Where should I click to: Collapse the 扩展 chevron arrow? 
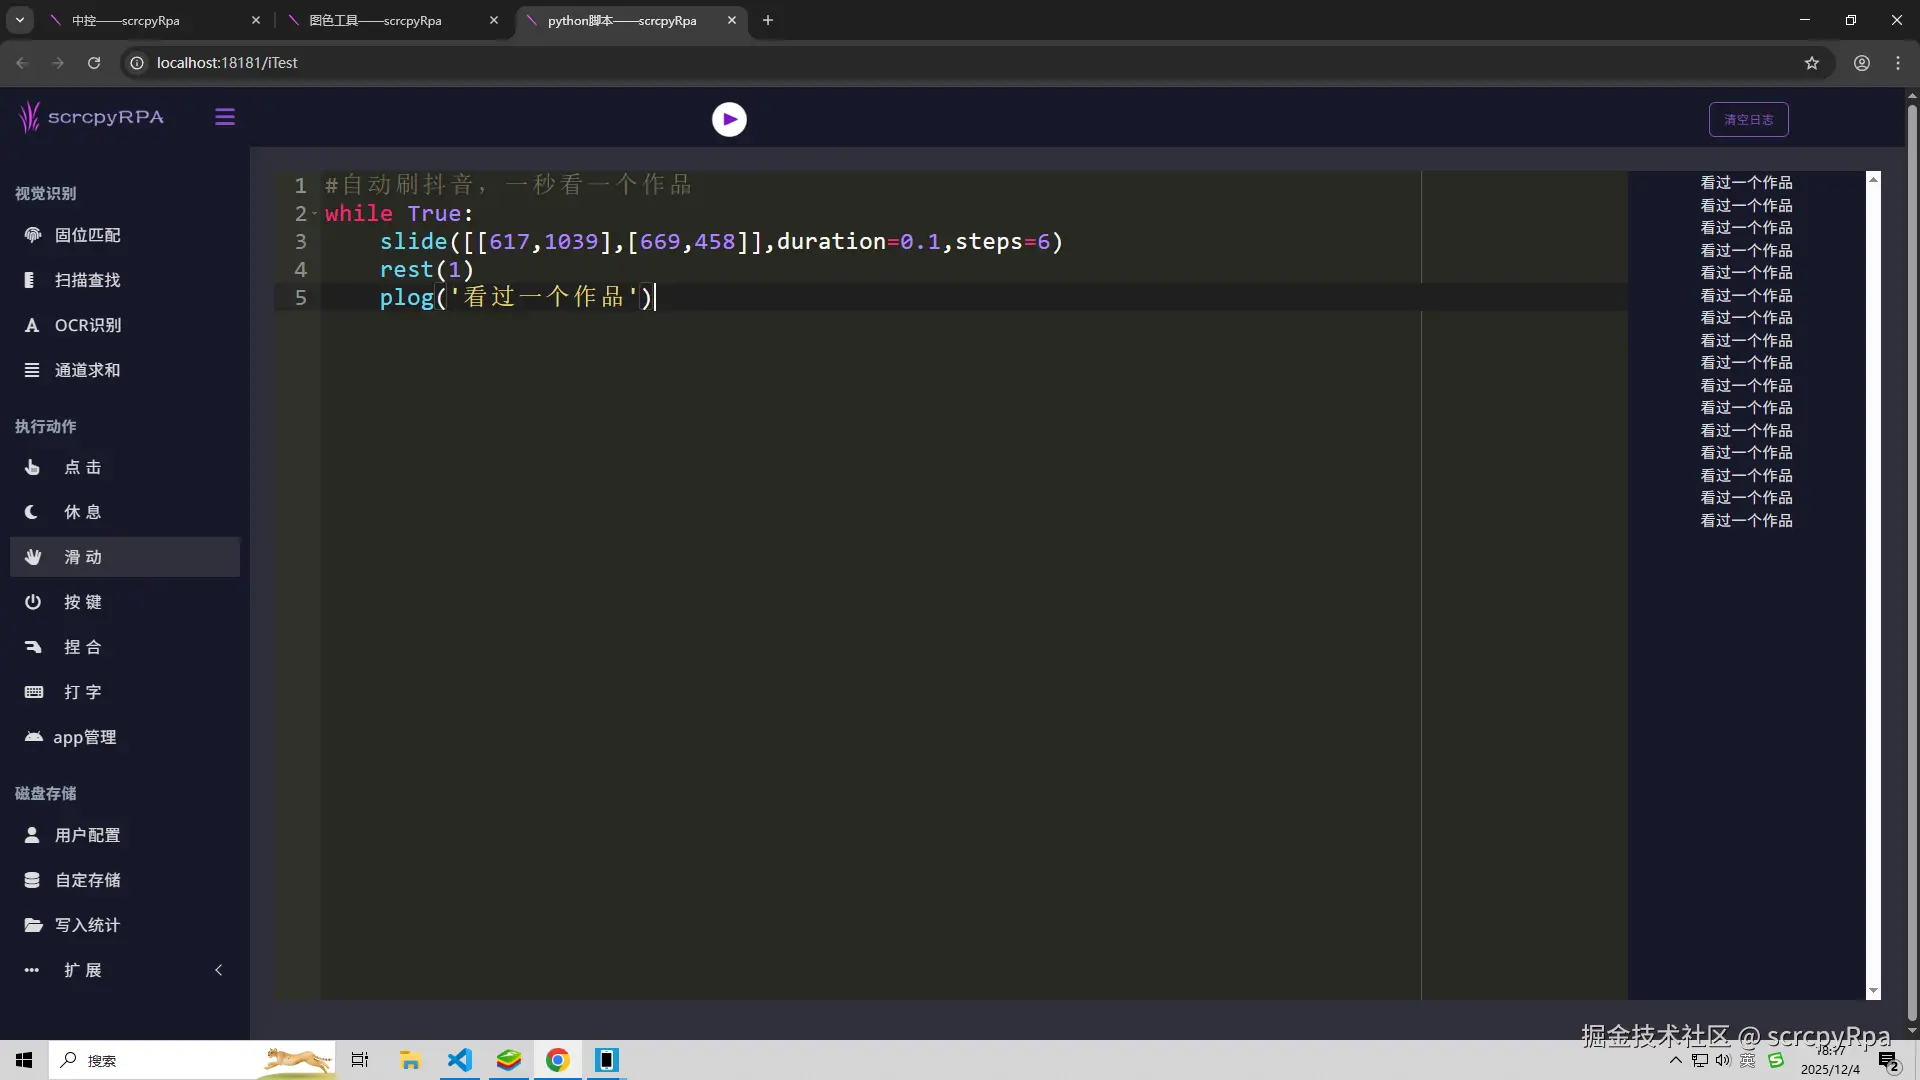pos(219,970)
